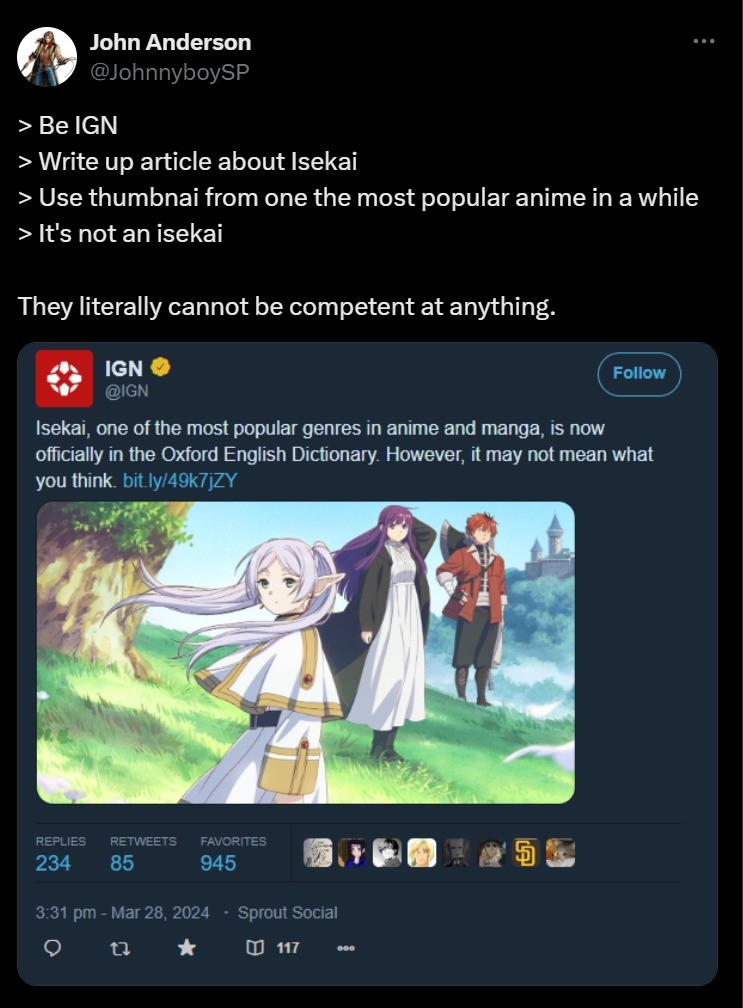This screenshot has height=1008, width=743.
Task: Open the Frieren anime thumbnail image
Action: coord(305,652)
